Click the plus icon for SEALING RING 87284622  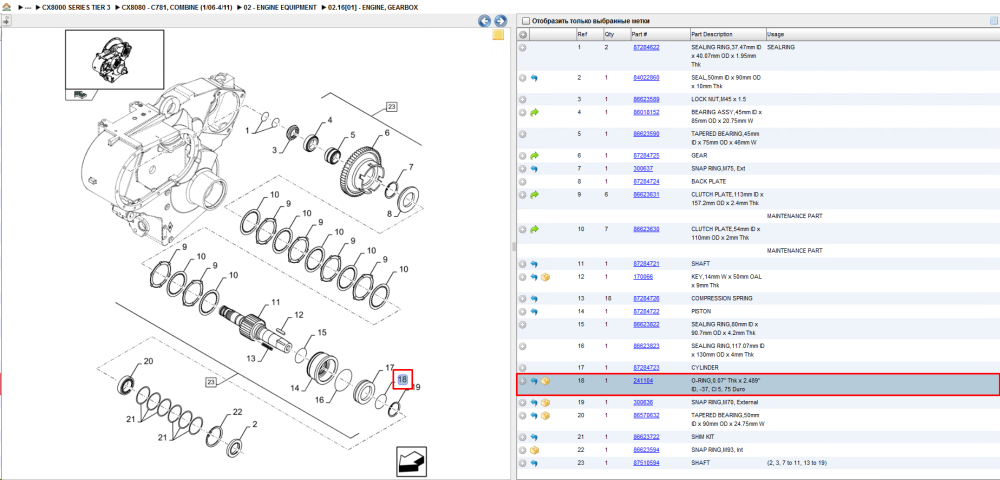click(522, 48)
